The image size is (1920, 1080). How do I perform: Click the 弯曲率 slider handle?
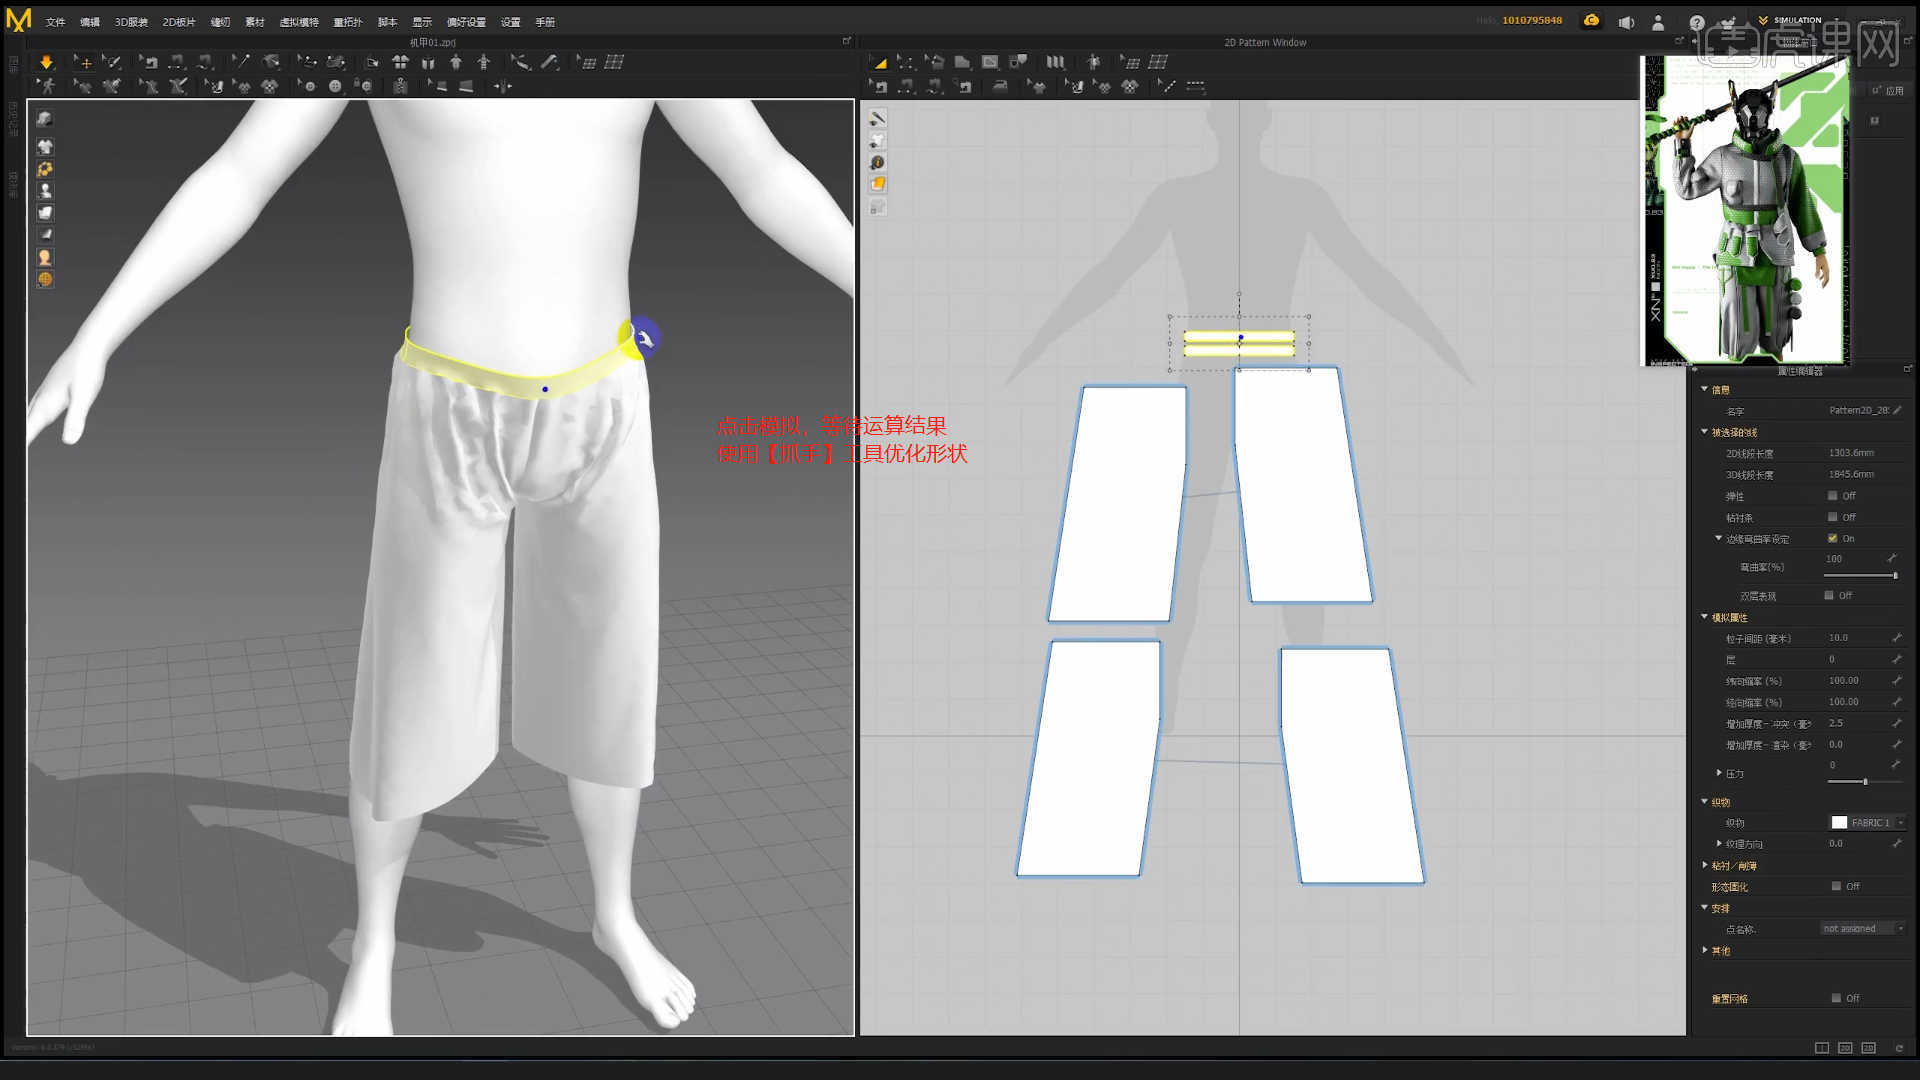1894,576
